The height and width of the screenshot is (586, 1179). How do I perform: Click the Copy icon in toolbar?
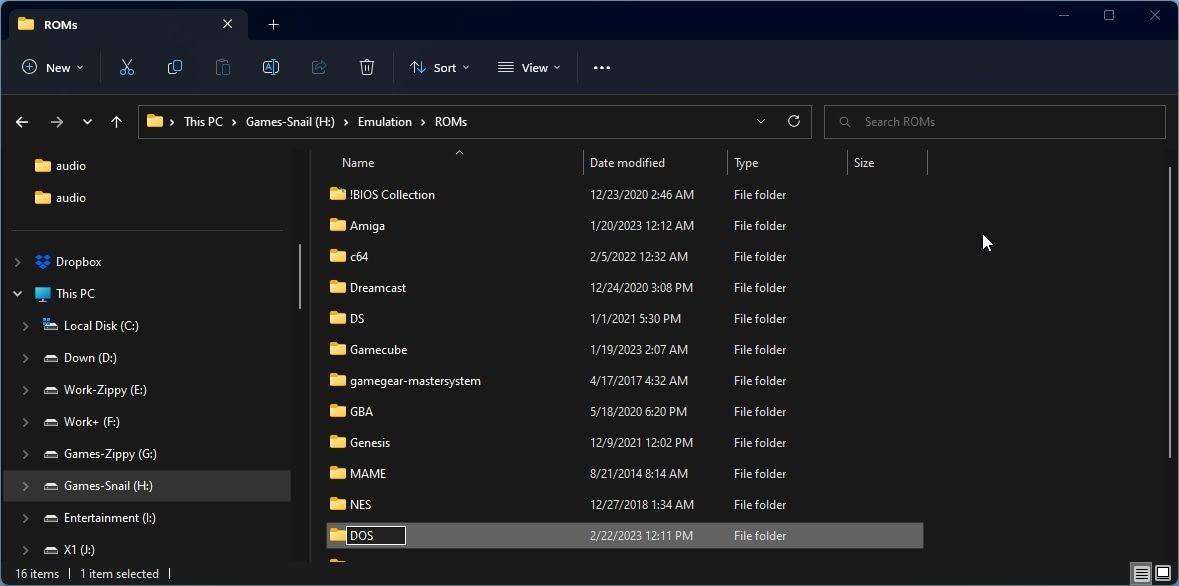pyautogui.click(x=175, y=67)
